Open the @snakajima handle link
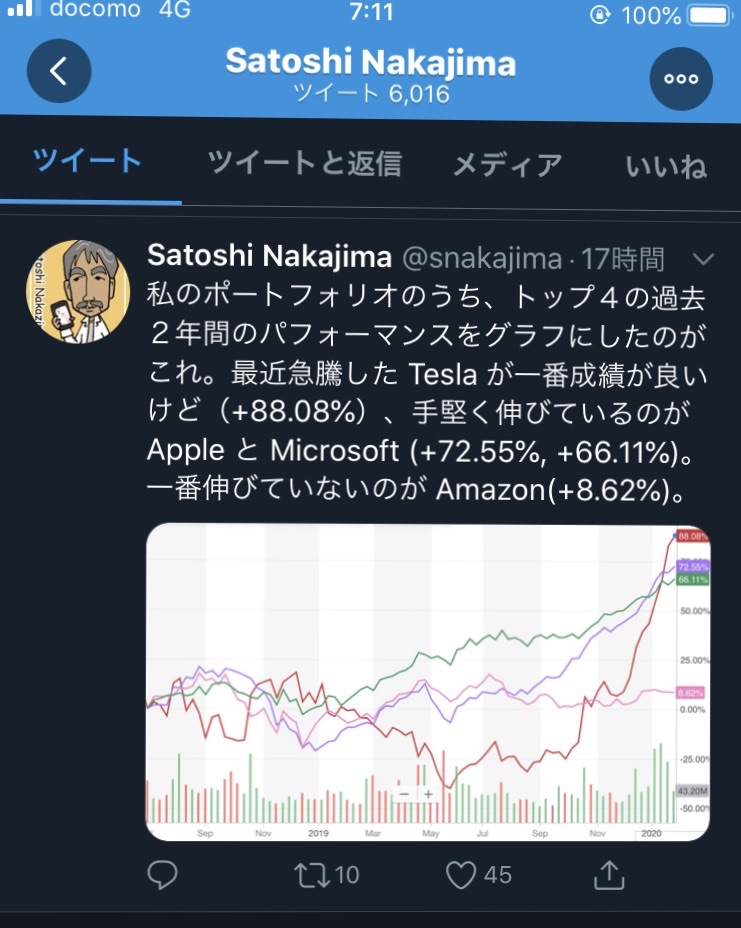 pos(481,258)
